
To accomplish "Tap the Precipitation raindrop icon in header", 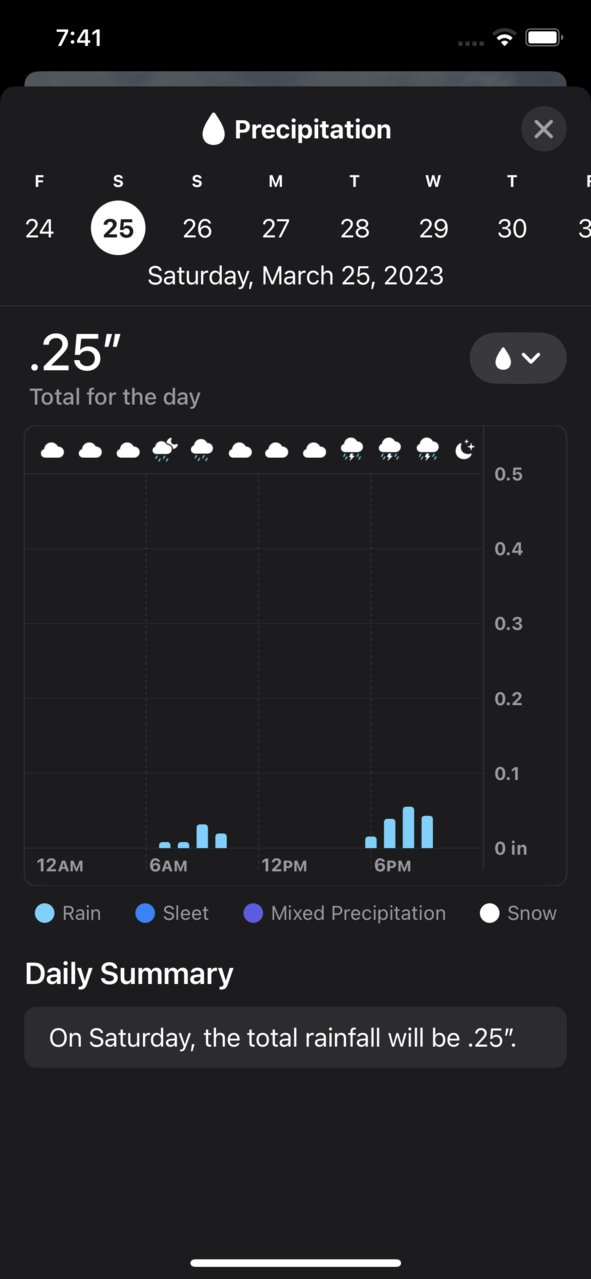I will (x=213, y=129).
